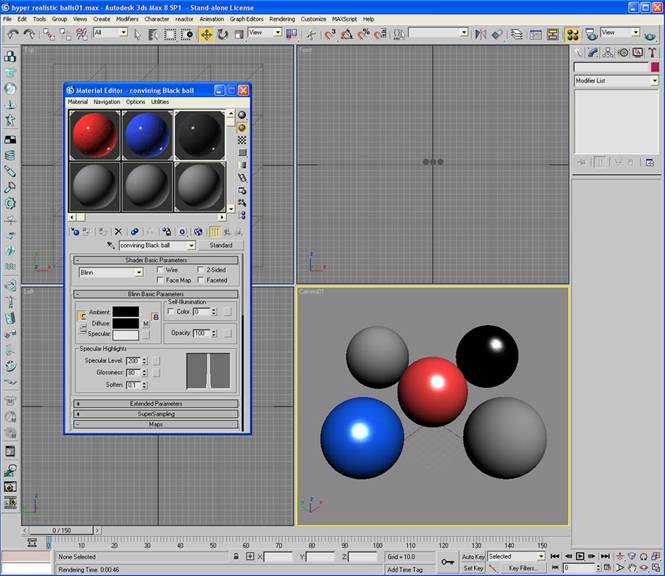Toggle the Self-Illumination Color checkbox
This screenshot has width=665, height=576.
(171, 311)
